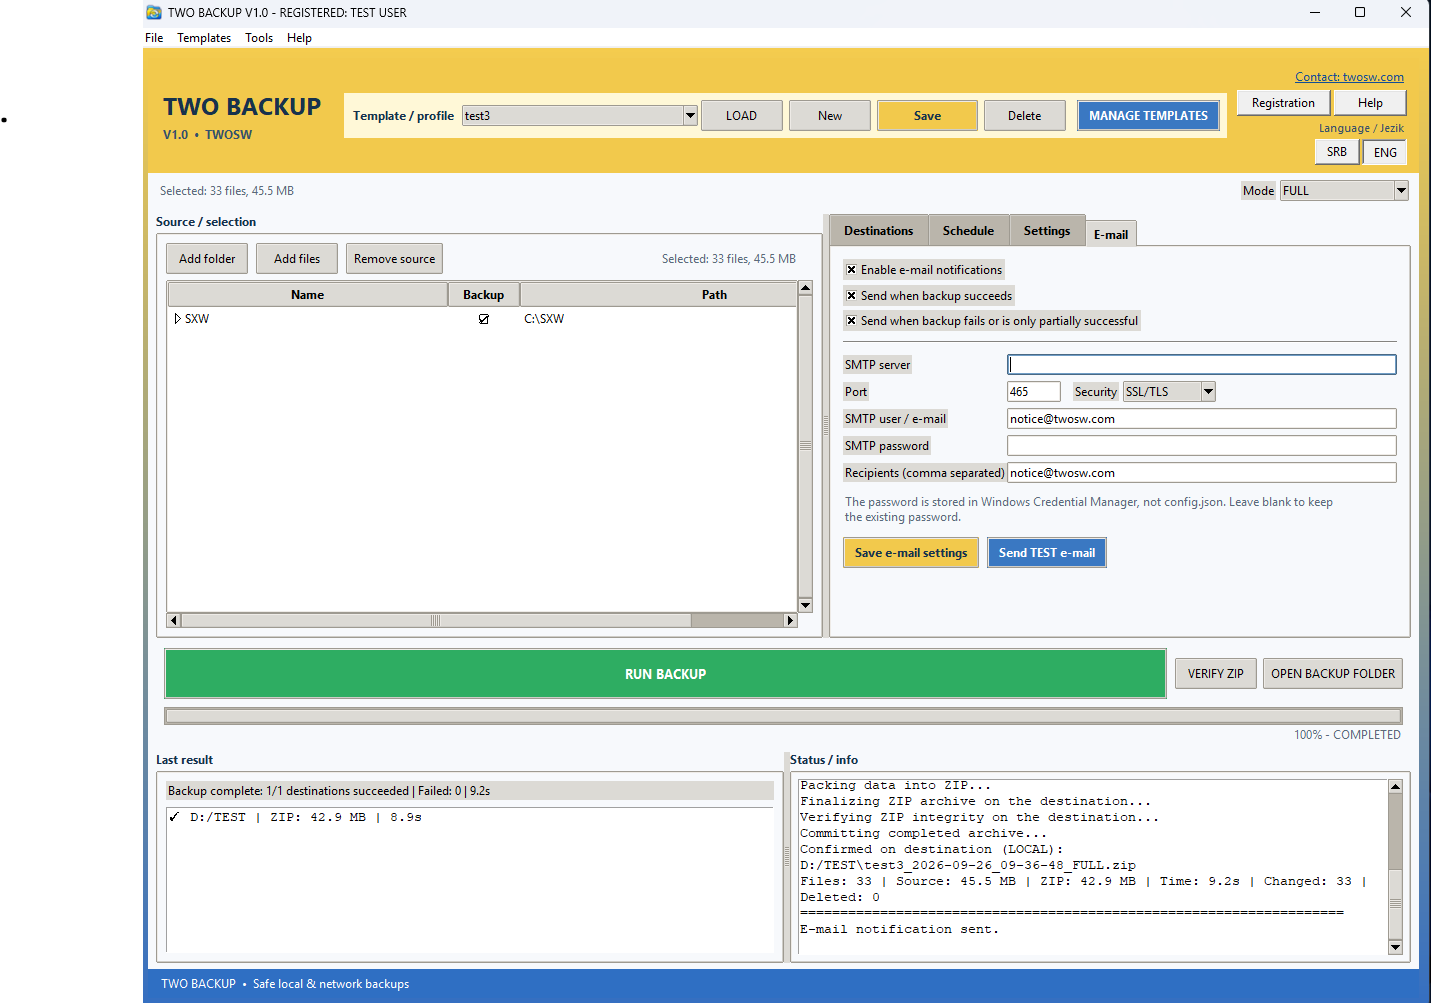Click the LOAD template button
Image resolution: width=1431 pixels, height=1003 pixels.
[x=741, y=116]
